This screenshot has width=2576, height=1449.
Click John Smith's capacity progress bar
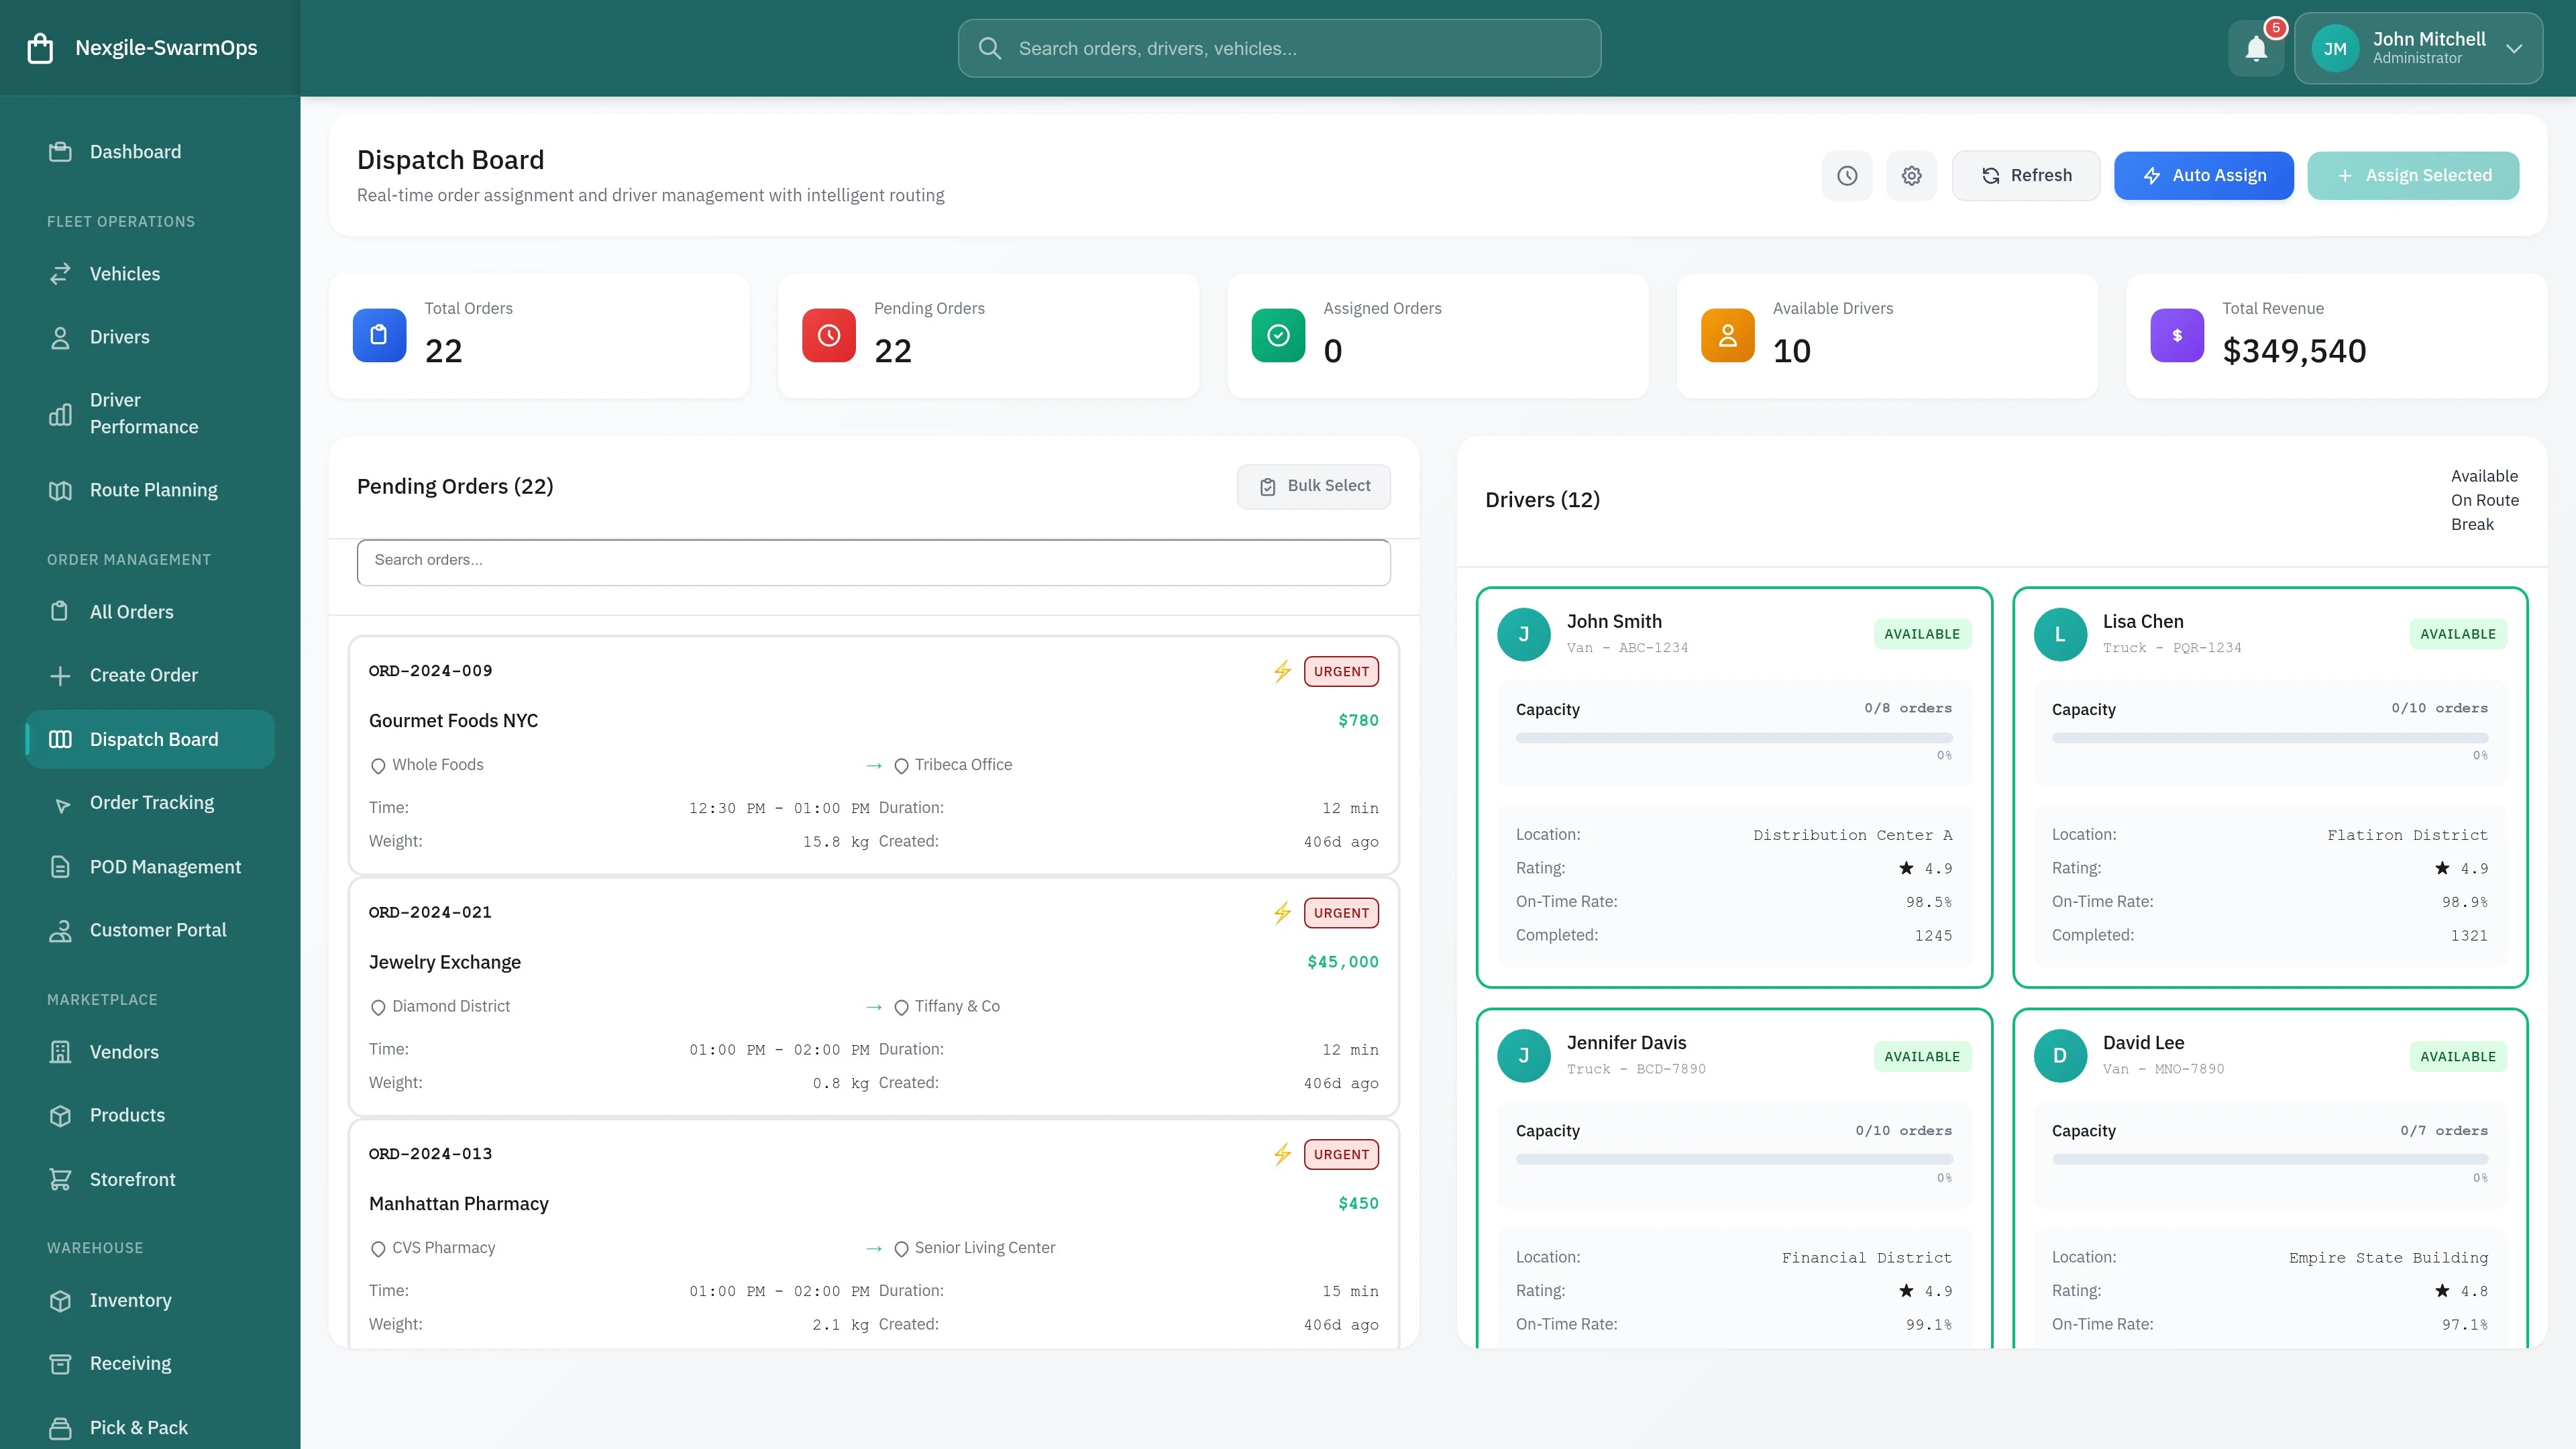click(1733, 738)
